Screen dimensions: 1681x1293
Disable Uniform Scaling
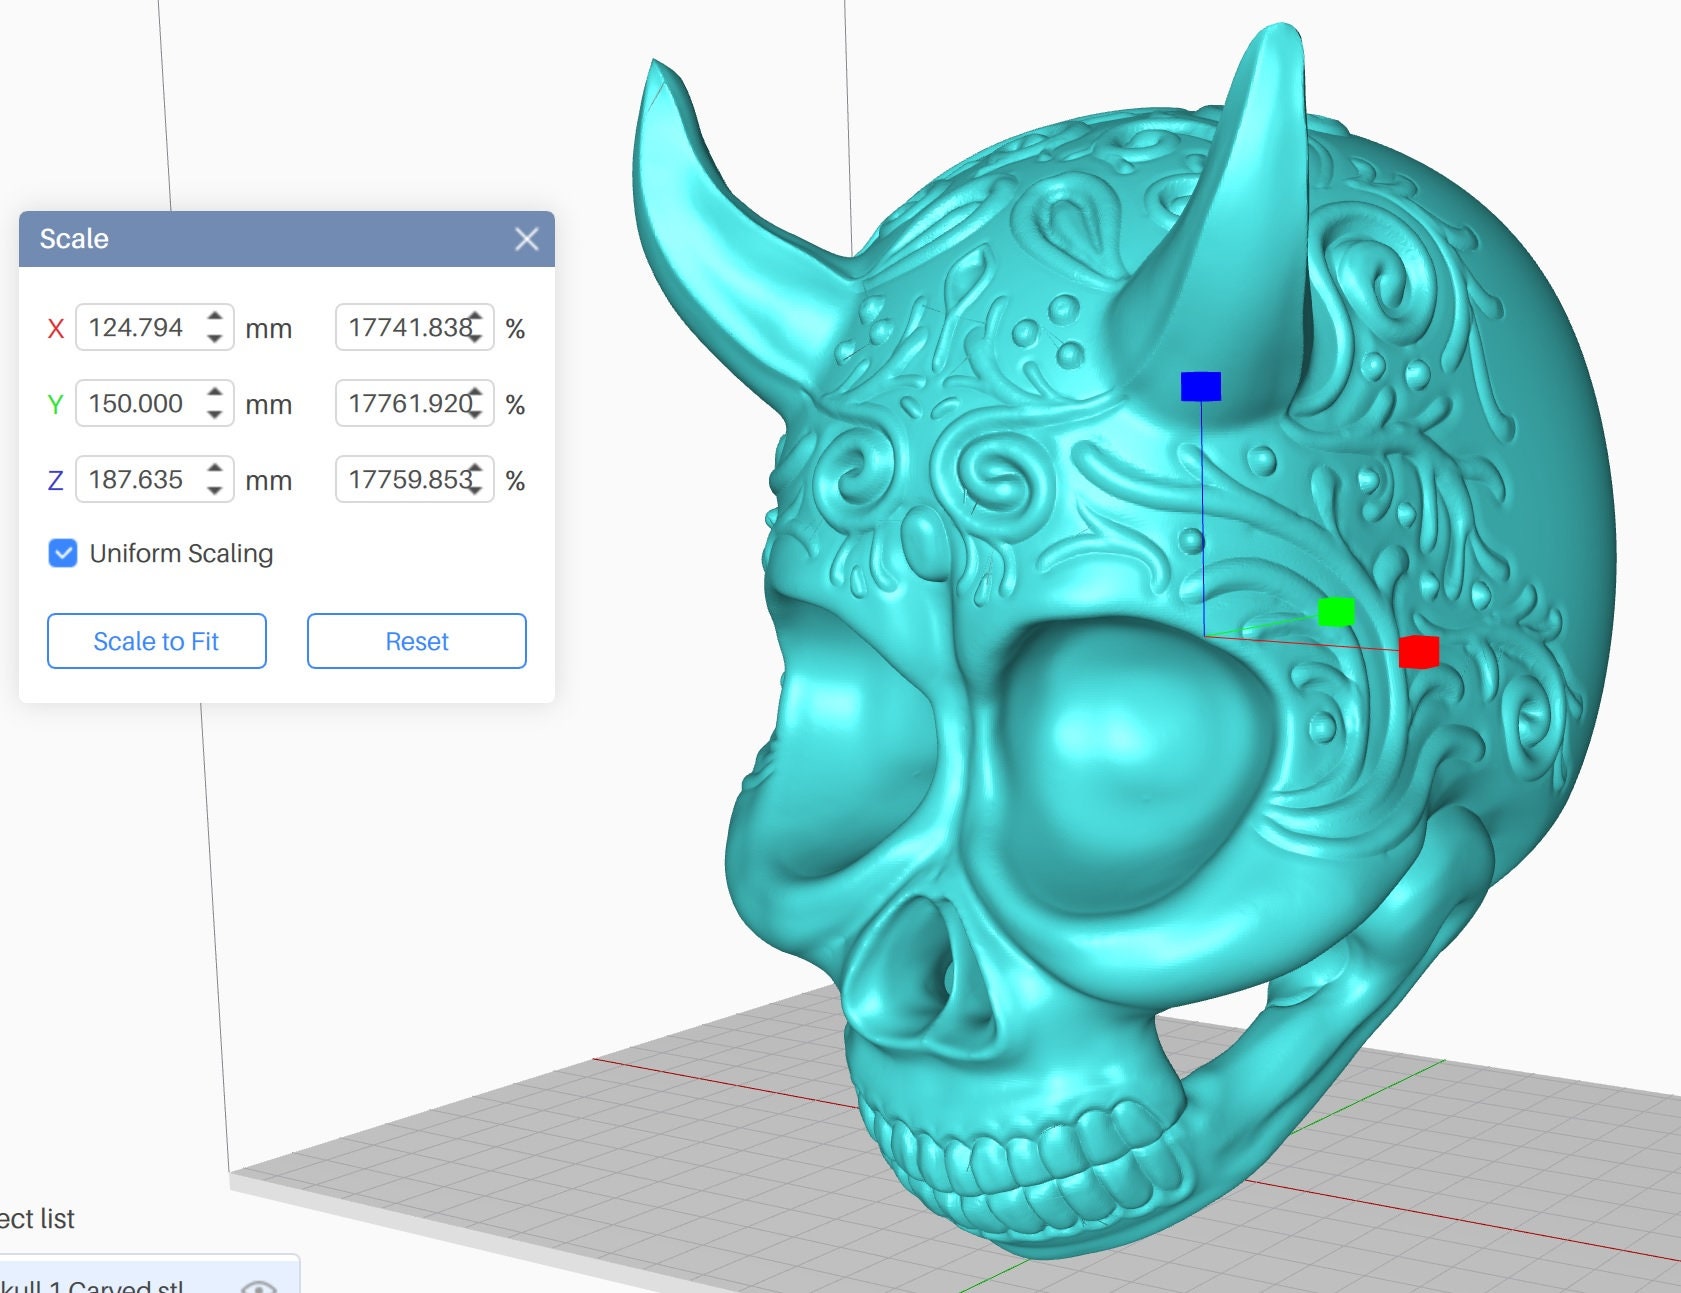point(63,553)
